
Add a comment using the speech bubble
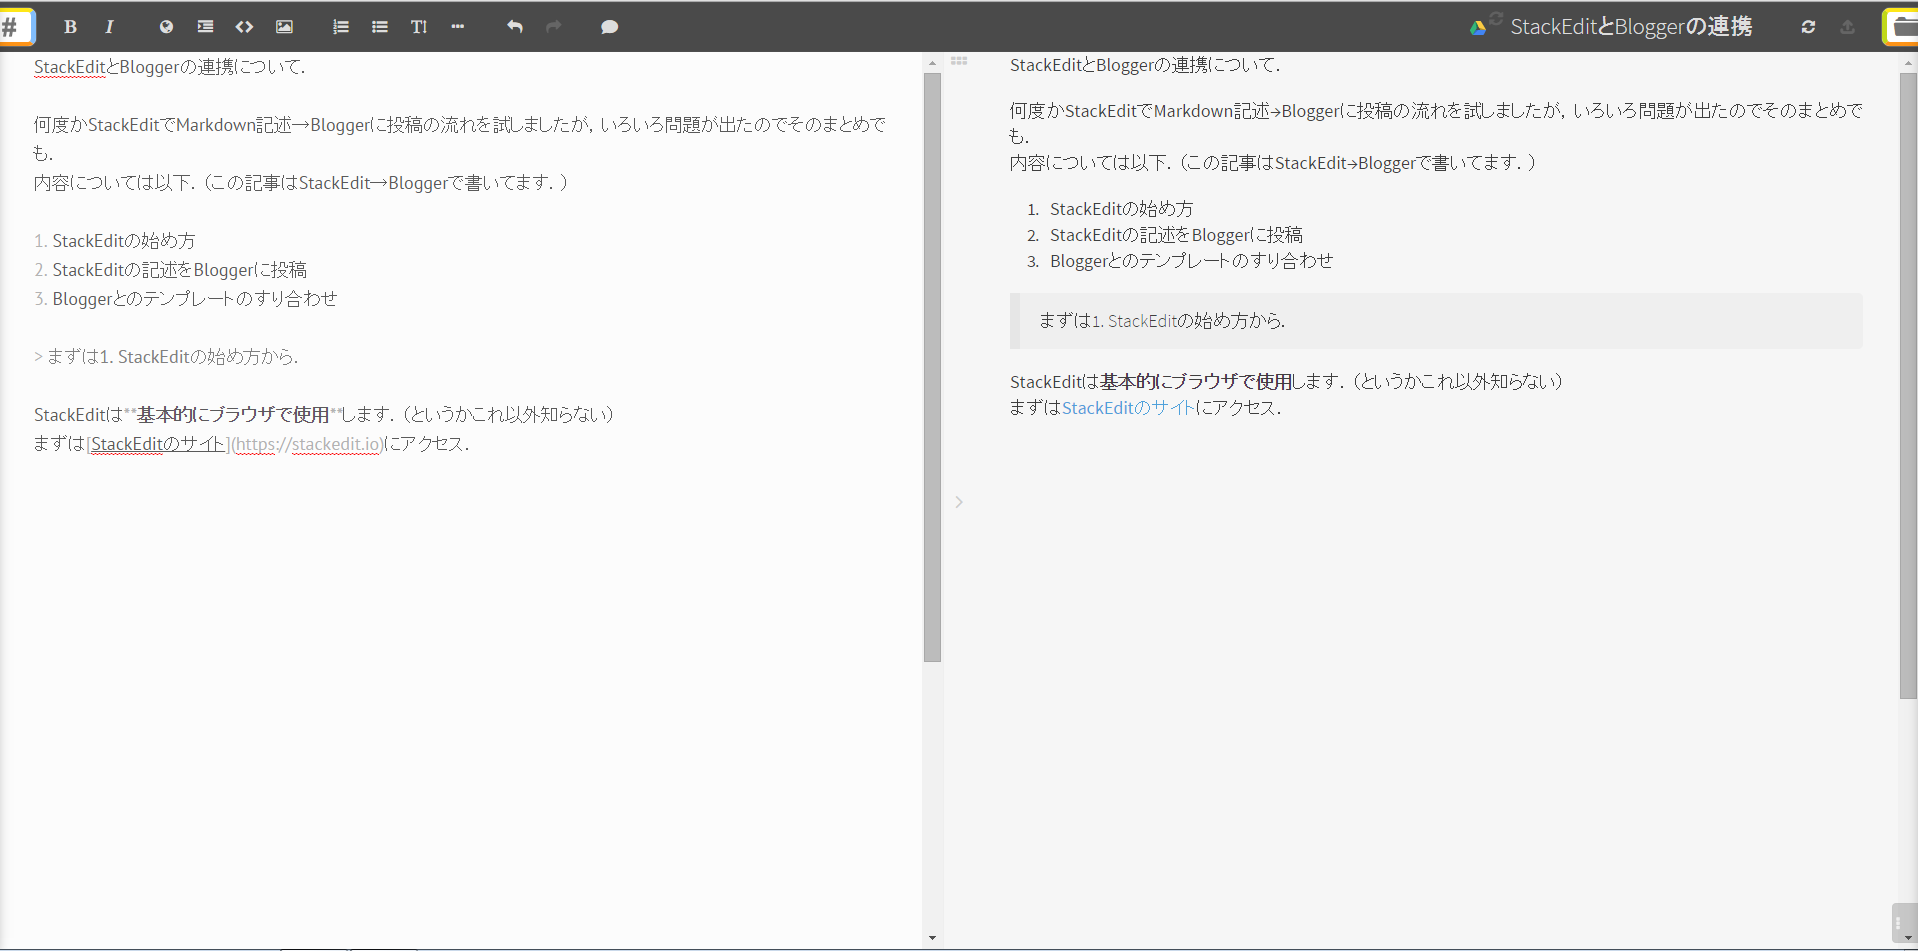[x=609, y=27]
